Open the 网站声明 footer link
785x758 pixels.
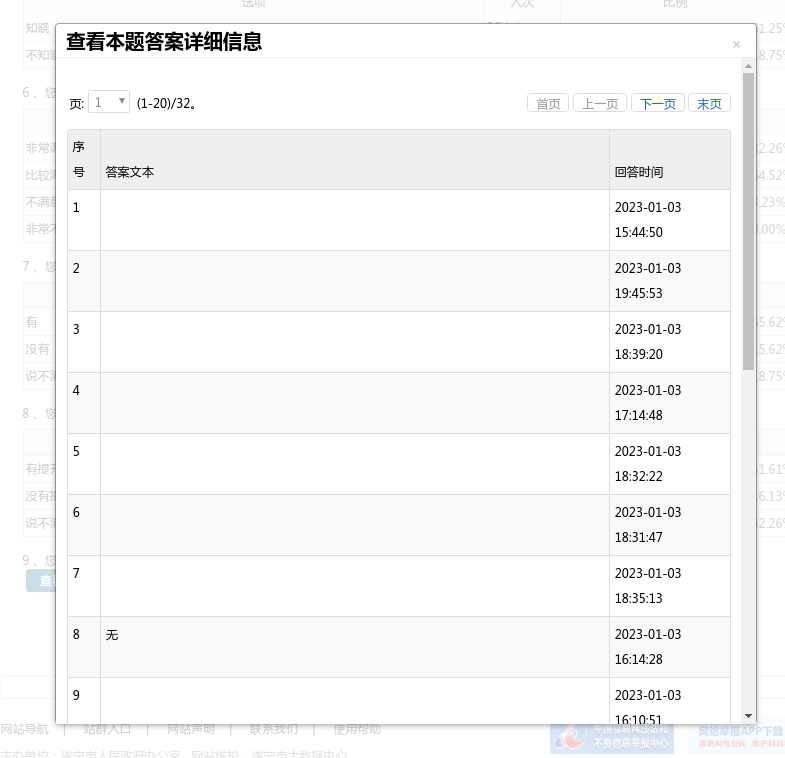(x=190, y=729)
